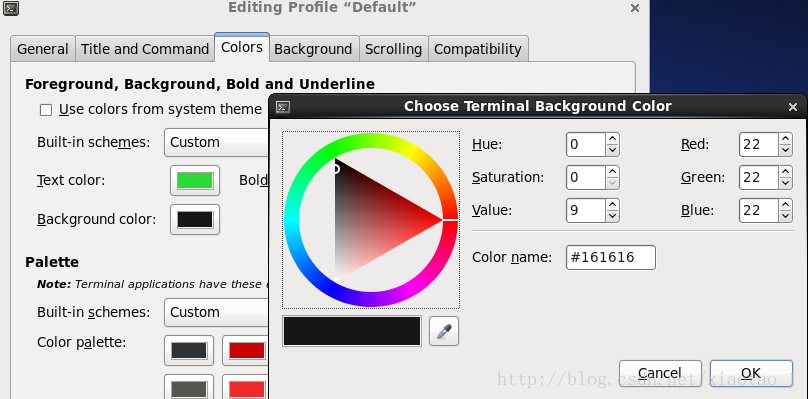Decrease the Blue value
This screenshot has height=399, width=808.
pyautogui.click(x=785, y=216)
